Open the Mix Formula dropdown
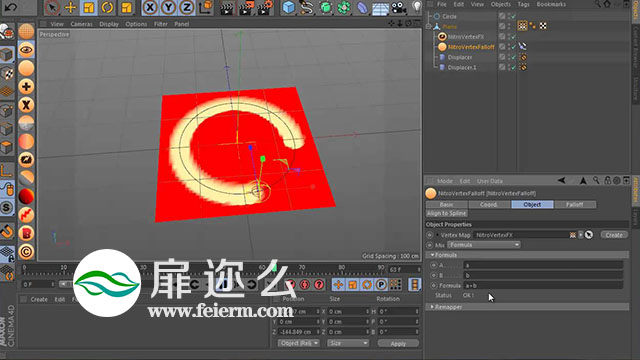 coord(484,245)
